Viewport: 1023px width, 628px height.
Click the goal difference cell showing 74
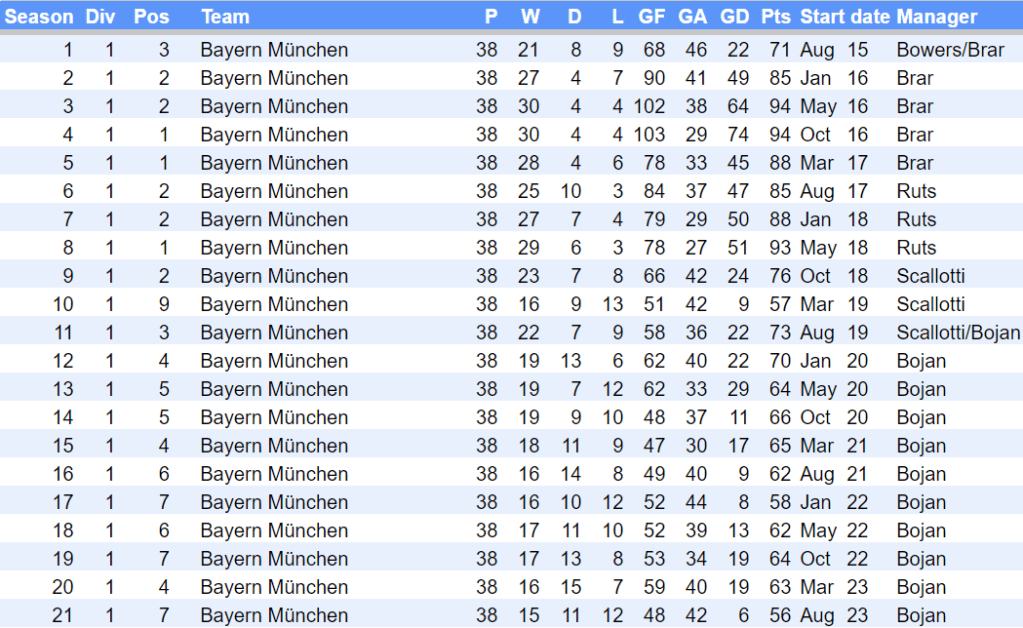click(x=738, y=135)
